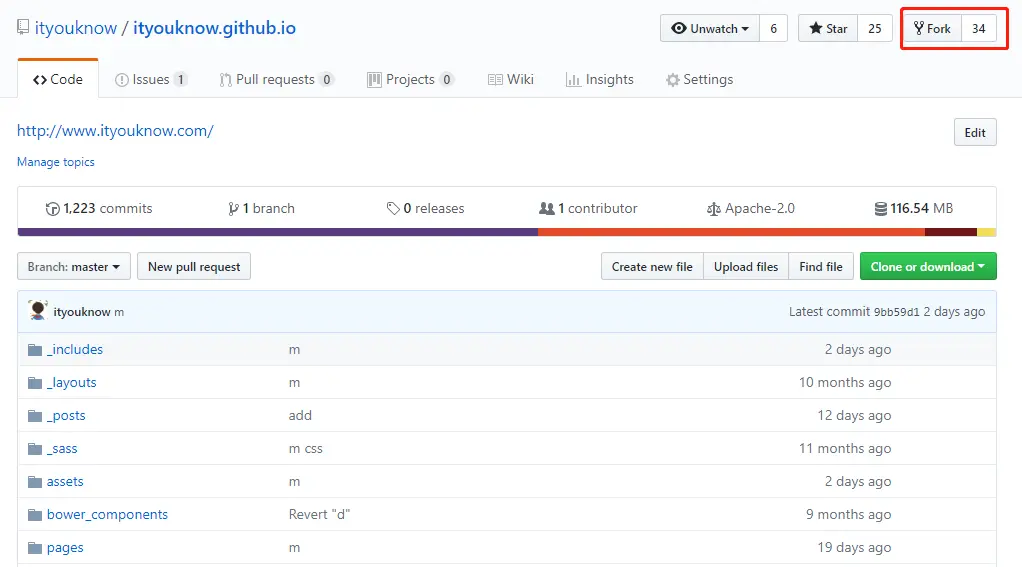Switch to the Code tab
Viewport: 1022px width, 567px height.
(x=58, y=80)
